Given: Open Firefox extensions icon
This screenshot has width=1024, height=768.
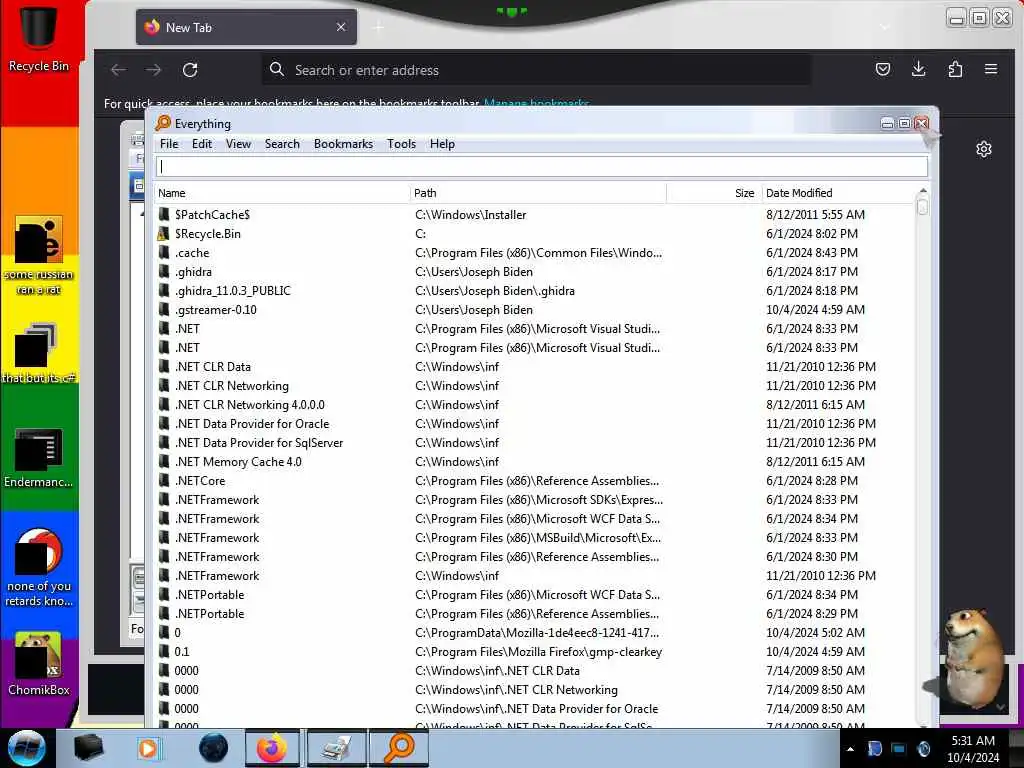Looking at the screenshot, I should pos(955,69).
